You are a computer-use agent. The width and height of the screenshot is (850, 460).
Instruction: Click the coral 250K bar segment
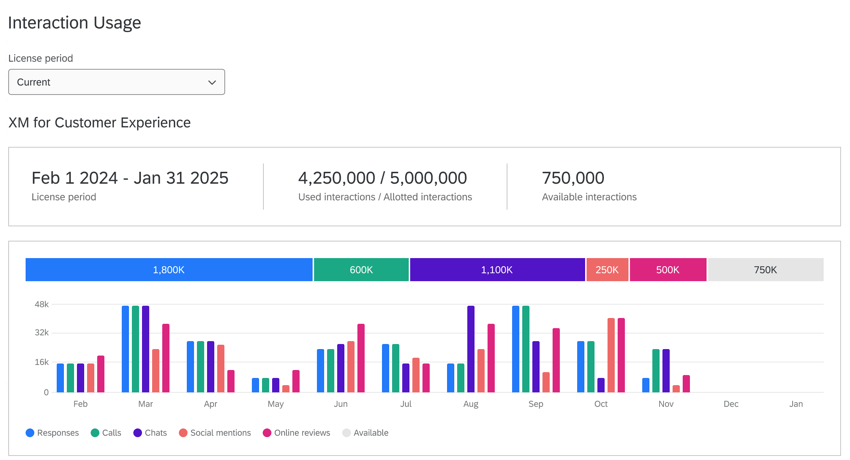click(x=607, y=270)
